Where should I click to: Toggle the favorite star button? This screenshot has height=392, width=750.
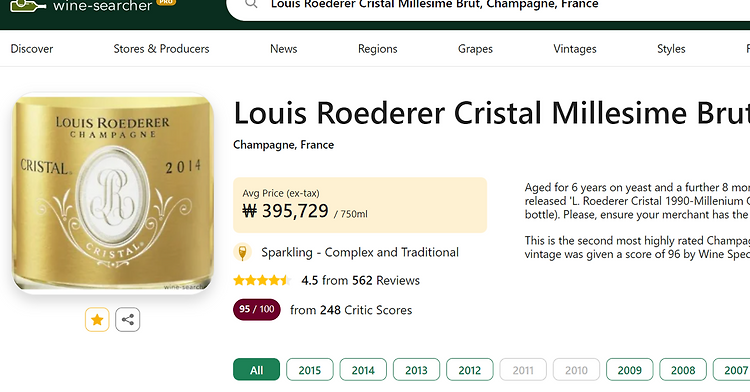tap(97, 319)
